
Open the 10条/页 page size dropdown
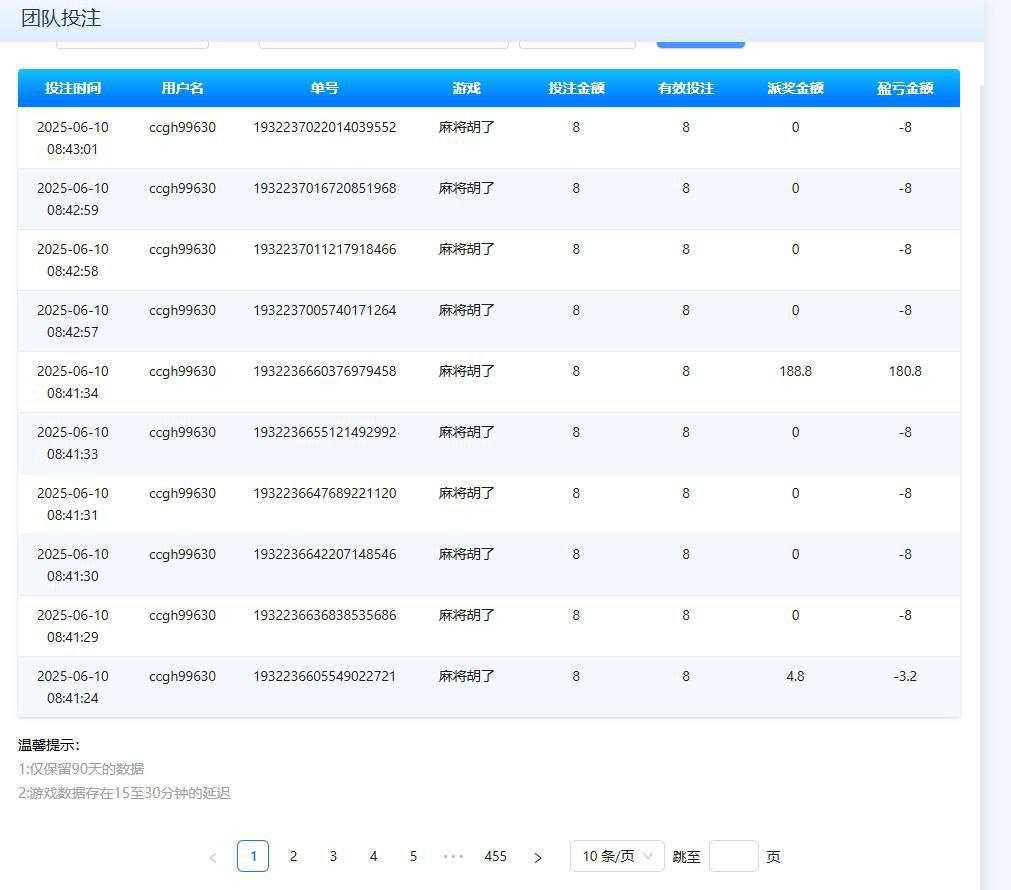point(617,856)
